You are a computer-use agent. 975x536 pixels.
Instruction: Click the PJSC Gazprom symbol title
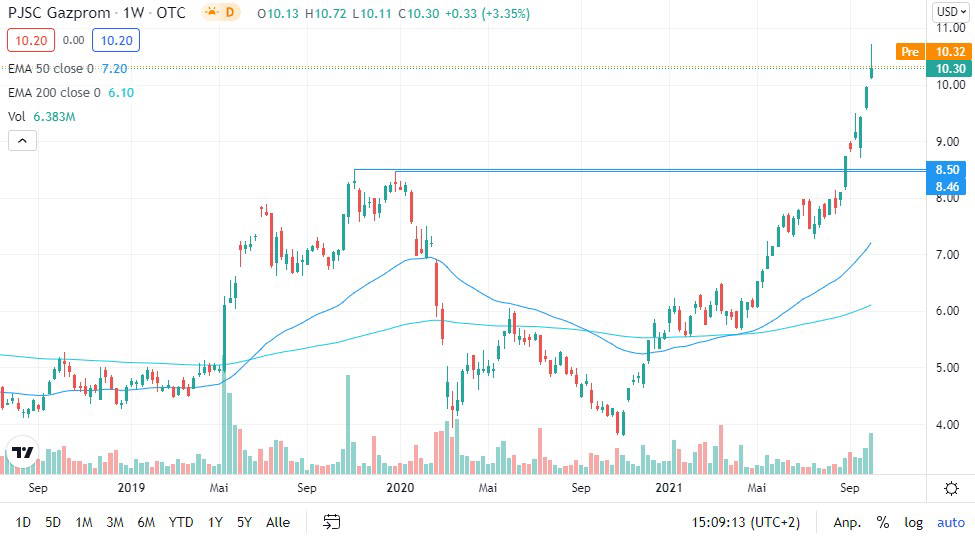coord(59,12)
